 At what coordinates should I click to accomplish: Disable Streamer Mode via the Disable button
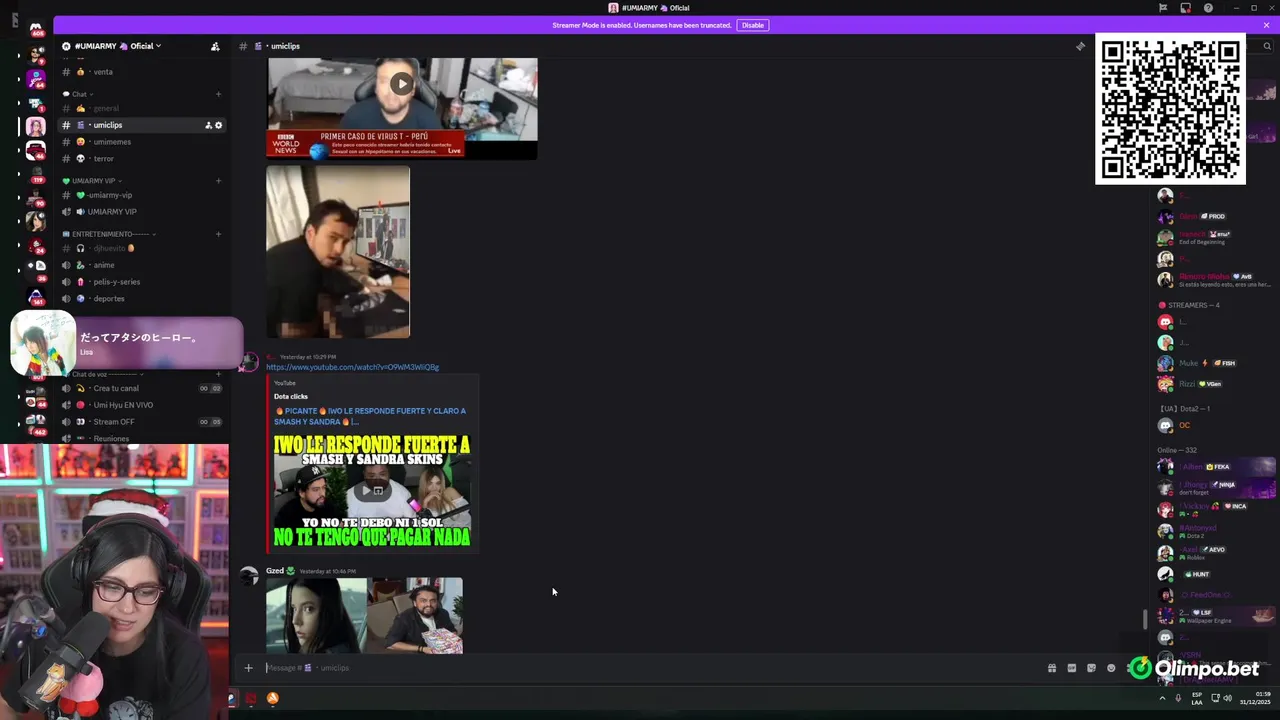click(752, 25)
